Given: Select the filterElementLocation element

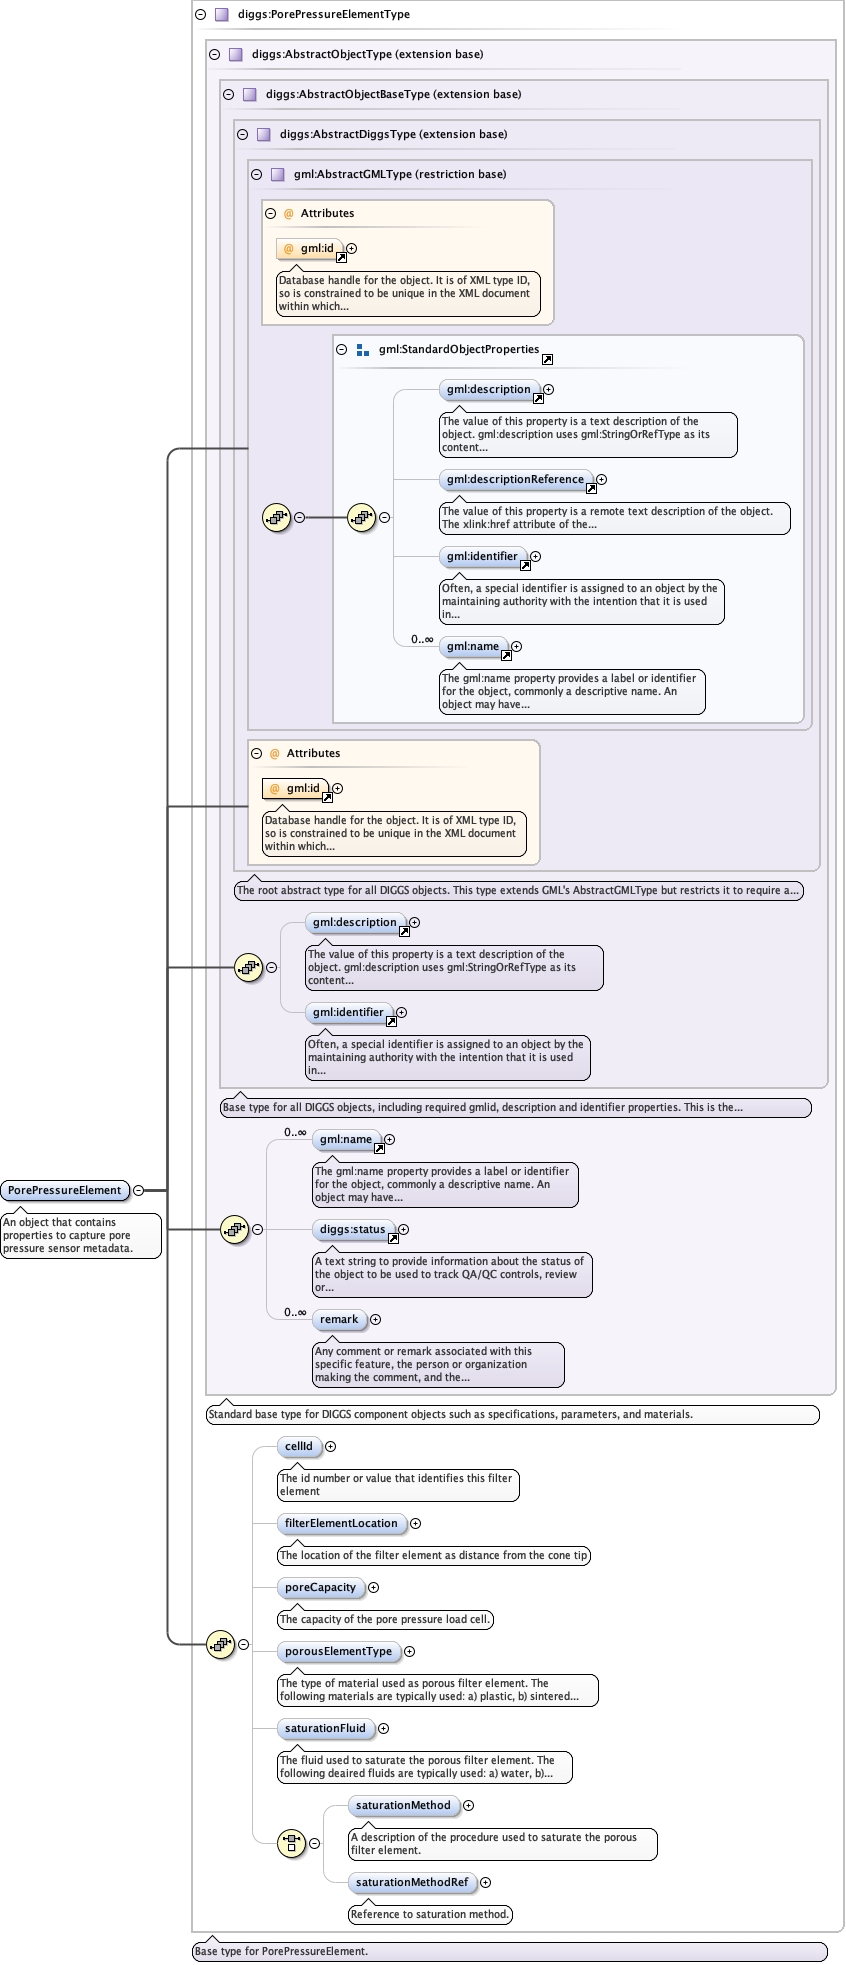Looking at the screenshot, I should 341,1523.
